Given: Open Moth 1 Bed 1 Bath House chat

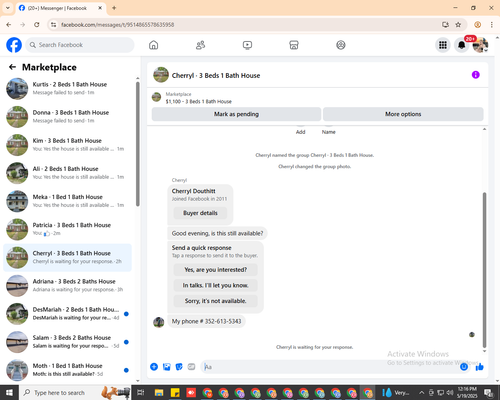Looking at the screenshot, I should [x=68, y=370].
